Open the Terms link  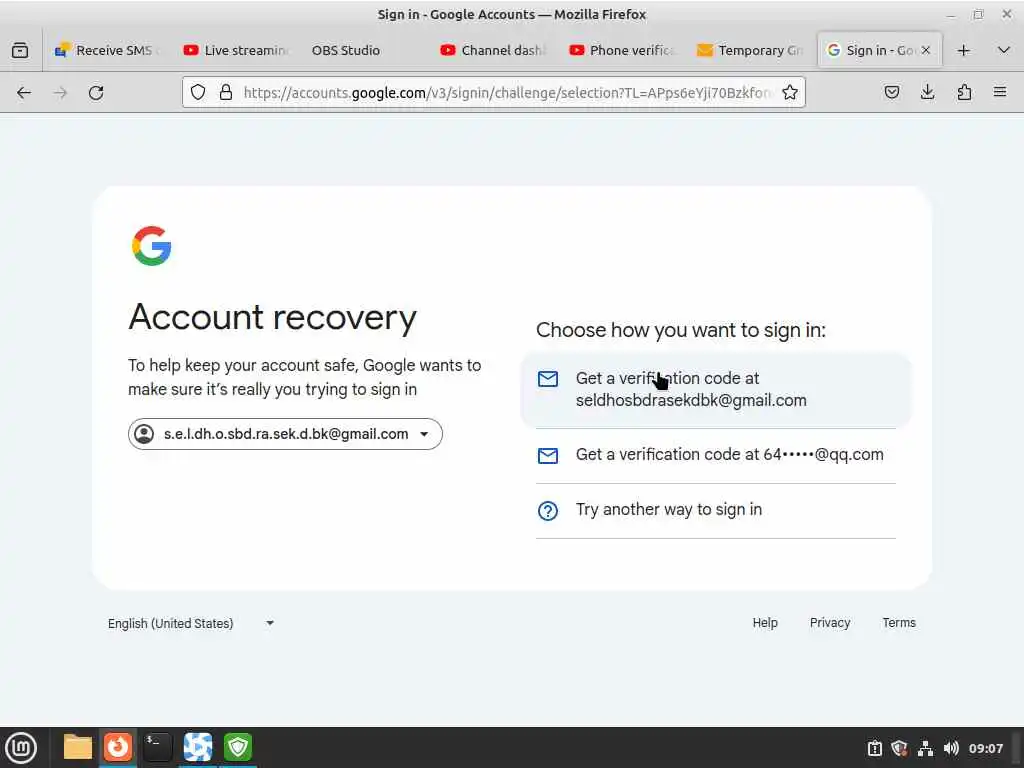[x=899, y=623]
